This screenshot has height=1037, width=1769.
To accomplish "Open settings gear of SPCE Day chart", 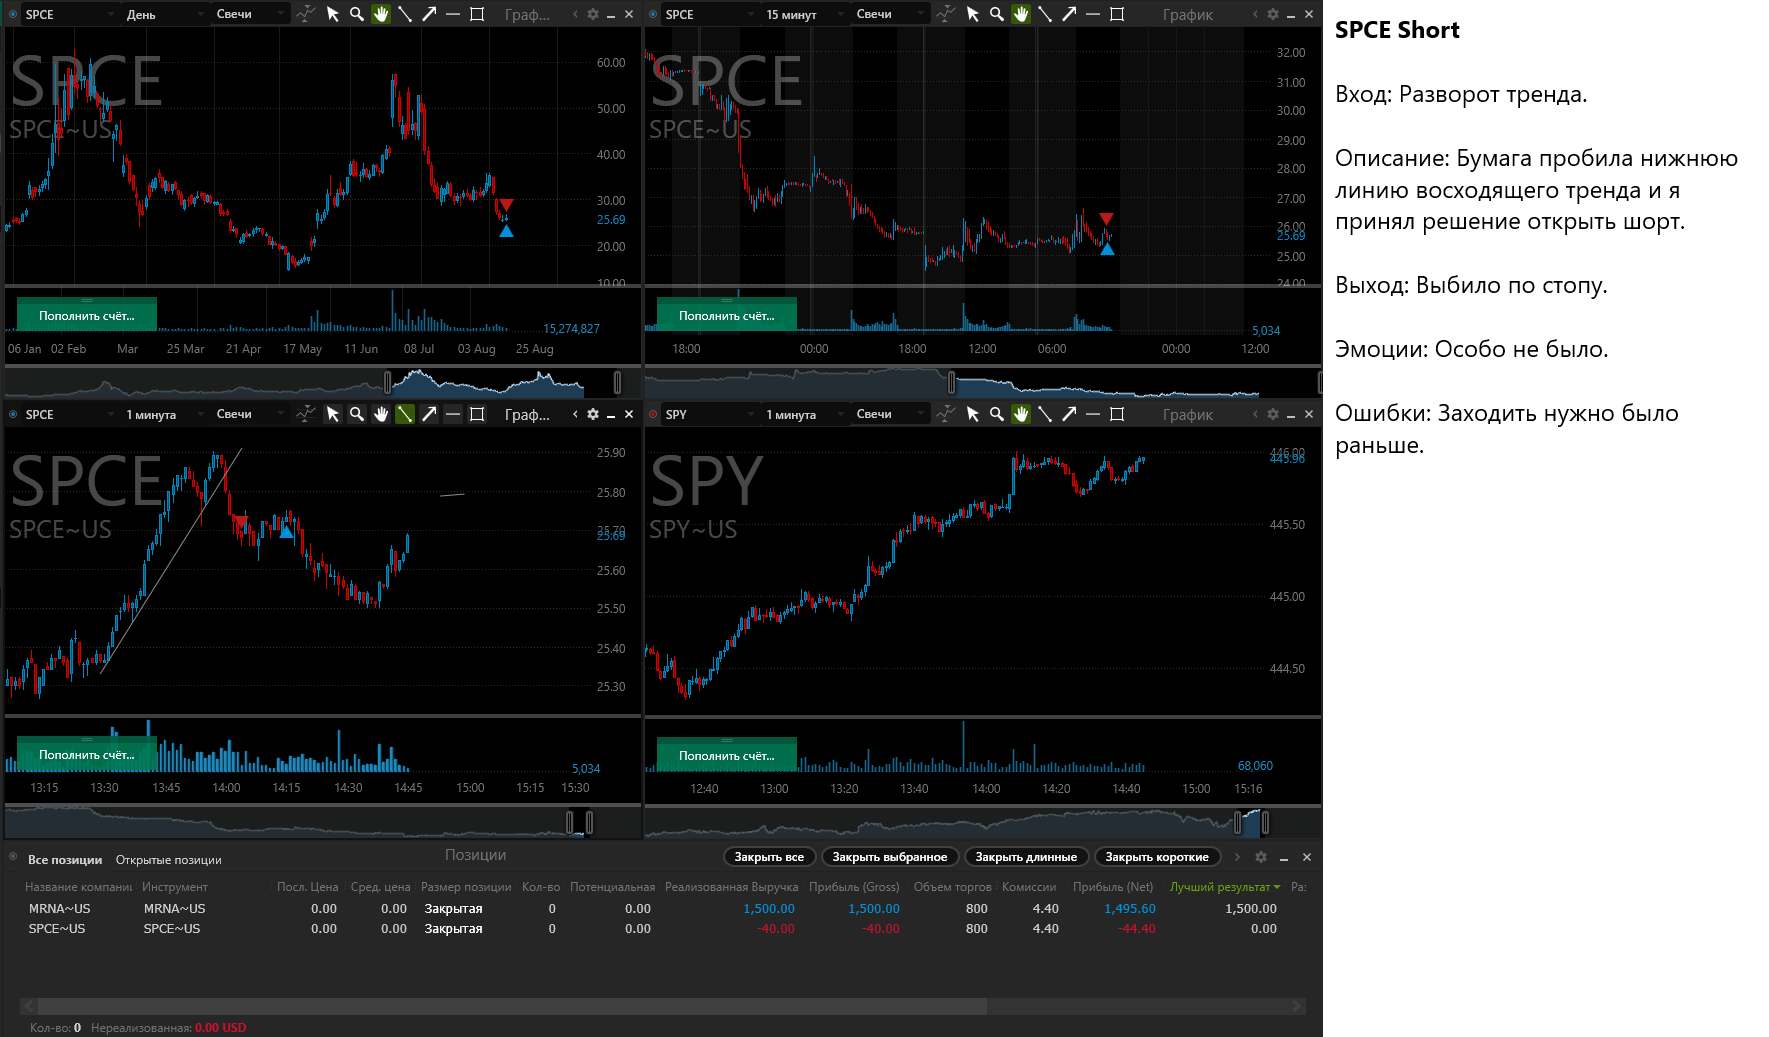I will point(593,14).
